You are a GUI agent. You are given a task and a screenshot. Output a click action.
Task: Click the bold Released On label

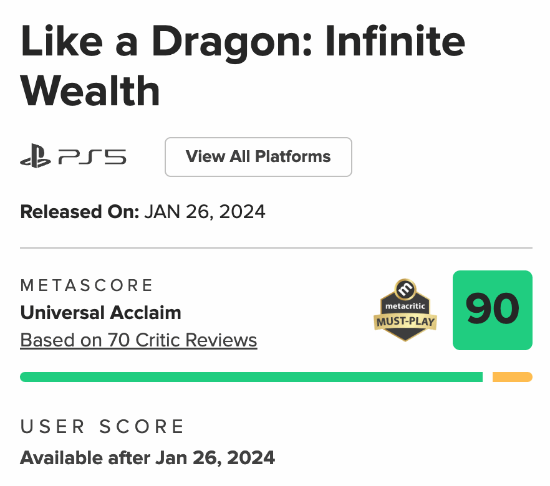point(80,212)
